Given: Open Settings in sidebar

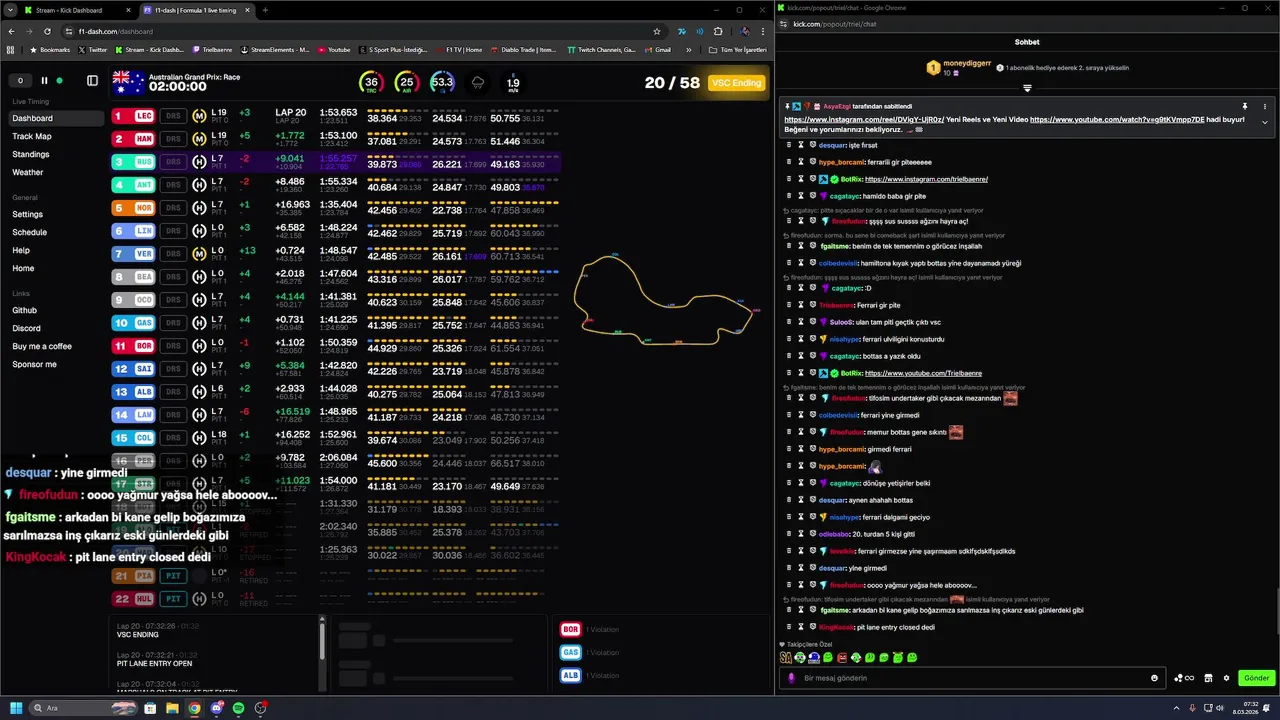Looking at the screenshot, I should tap(28, 214).
